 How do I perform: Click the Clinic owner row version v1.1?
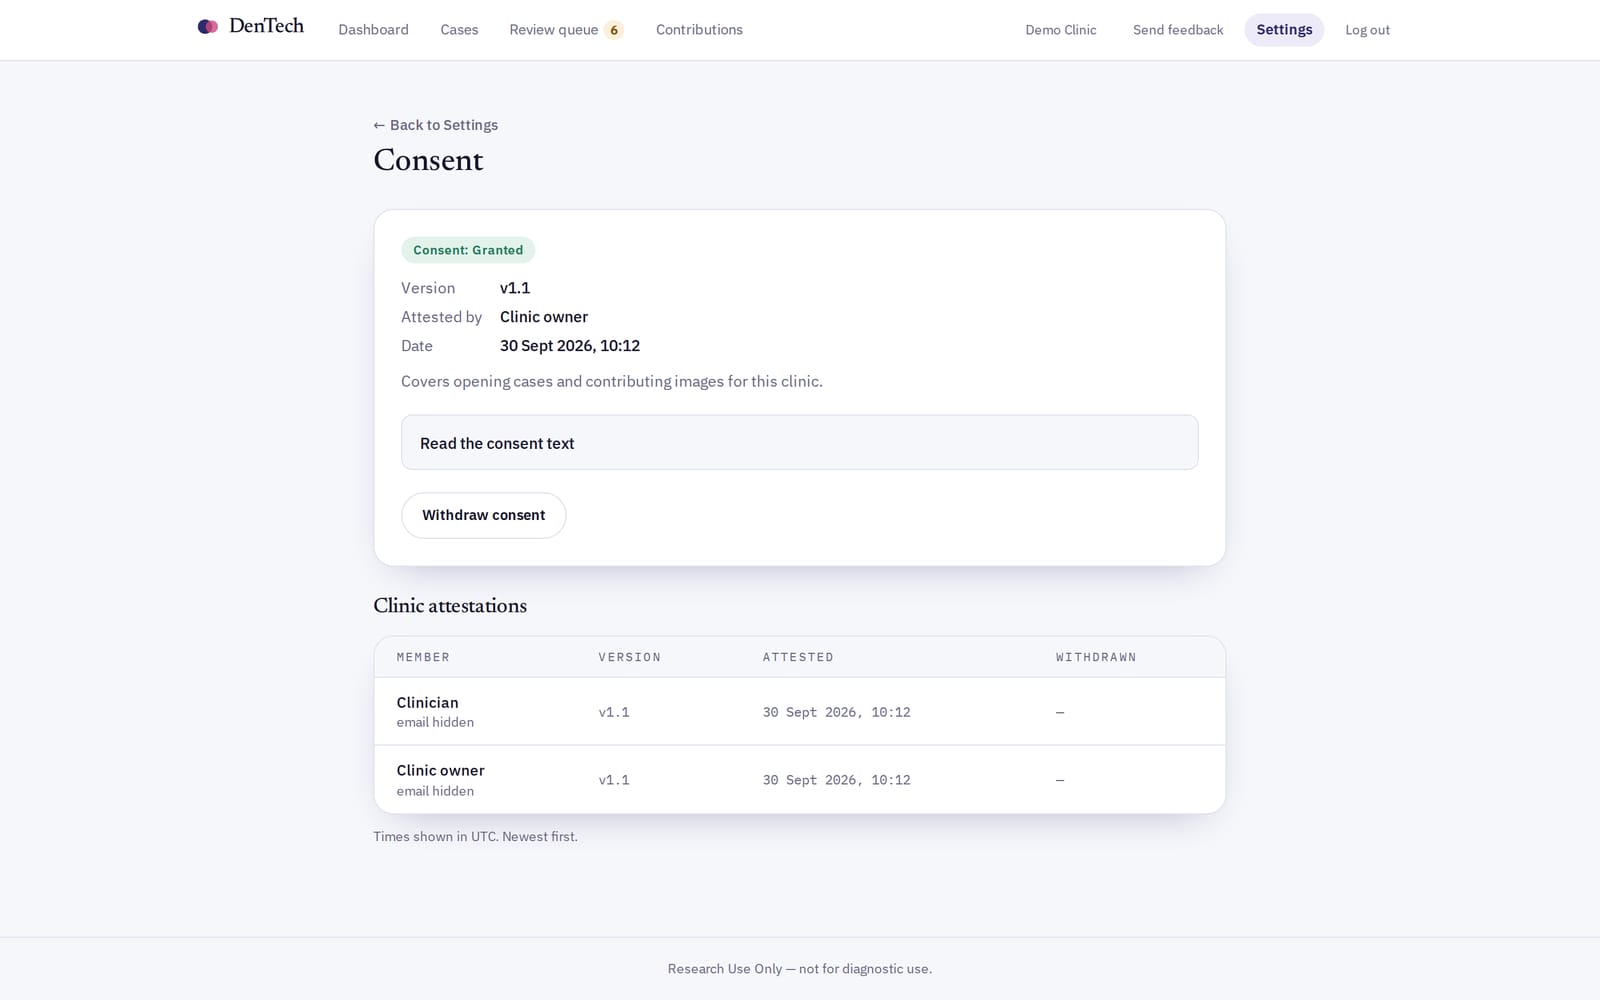(x=614, y=780)
